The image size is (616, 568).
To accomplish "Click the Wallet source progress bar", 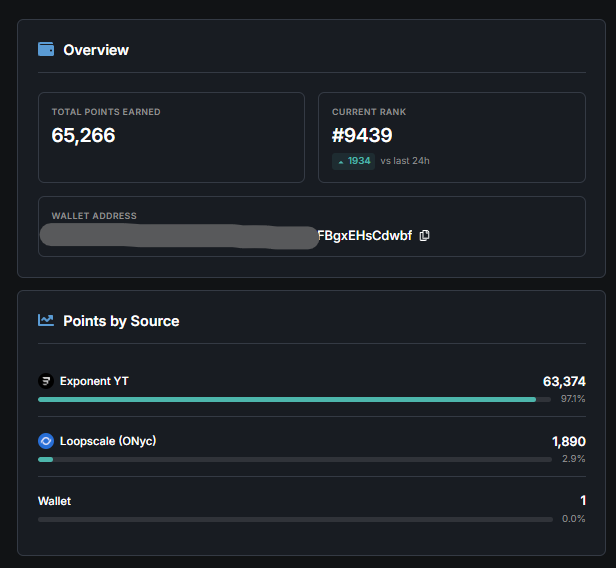I will [x=295, y=520].
